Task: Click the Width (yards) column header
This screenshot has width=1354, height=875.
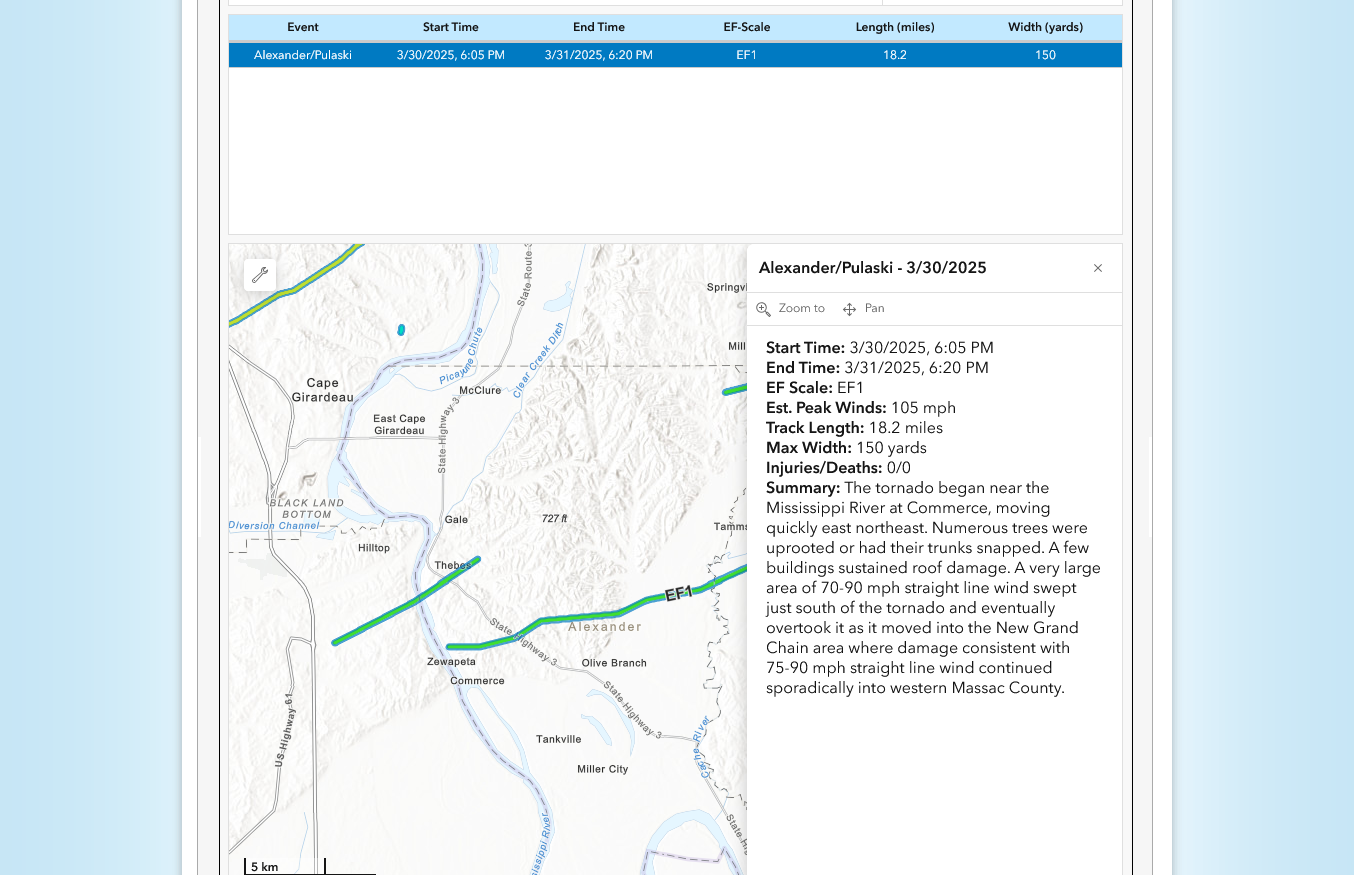Action: pyautogui.click(x=1045, y=27)
